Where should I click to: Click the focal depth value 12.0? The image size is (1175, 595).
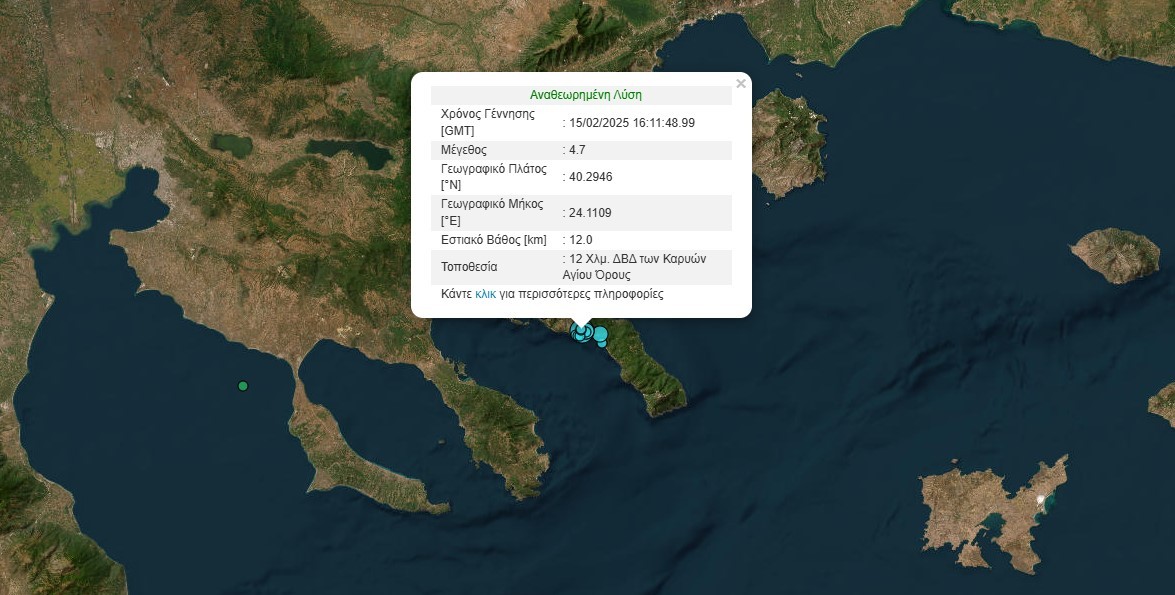click(580, 240)
